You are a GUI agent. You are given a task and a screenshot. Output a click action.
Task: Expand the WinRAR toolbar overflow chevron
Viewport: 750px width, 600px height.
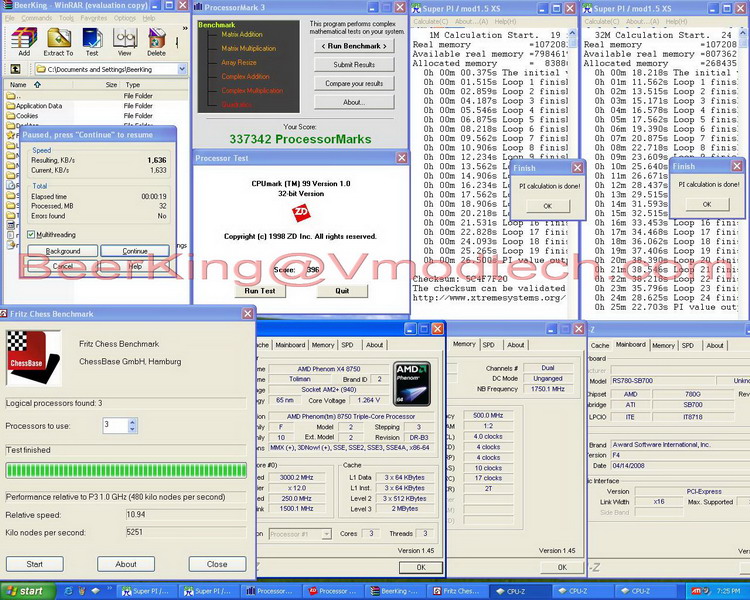point(185,29)
